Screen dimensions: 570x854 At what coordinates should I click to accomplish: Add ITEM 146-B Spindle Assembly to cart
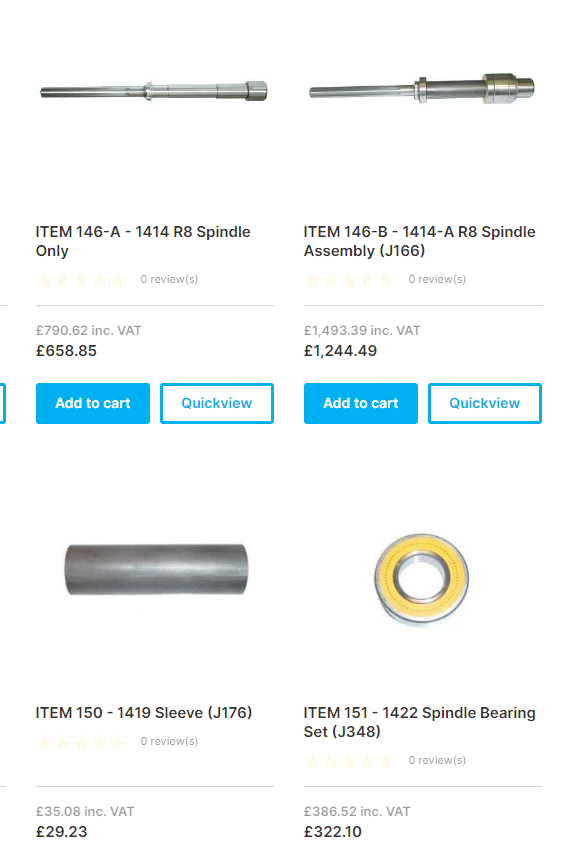tap(360, 403)
